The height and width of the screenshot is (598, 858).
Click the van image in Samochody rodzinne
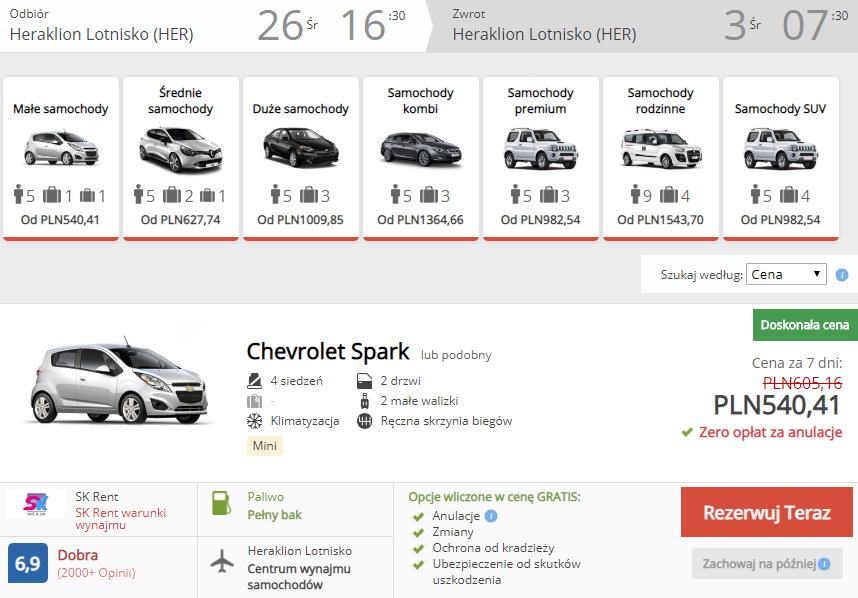click(x=661, y=149)
